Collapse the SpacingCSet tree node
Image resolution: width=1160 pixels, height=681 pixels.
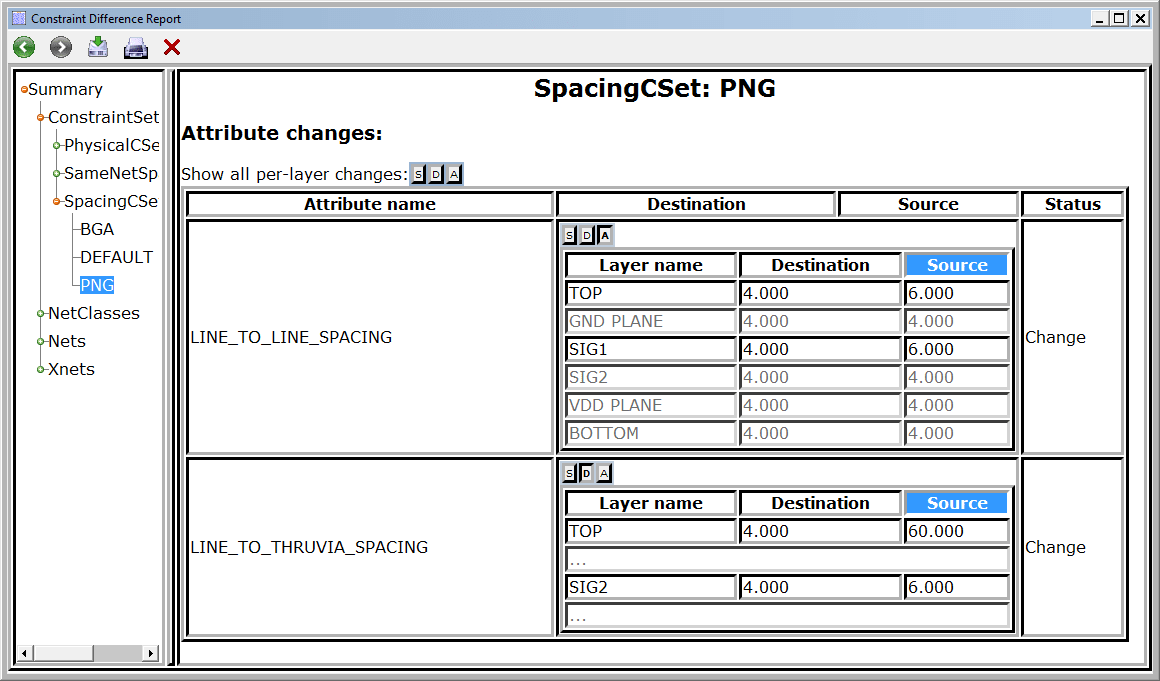click(x=57, y=201)
